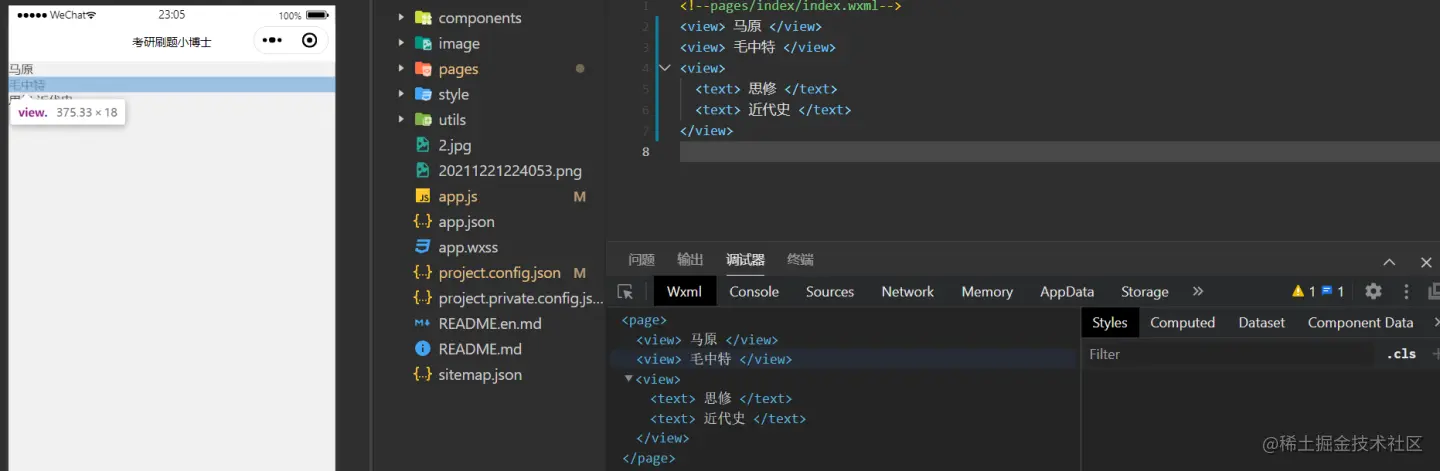
Task: Click the empty editor line 8
Action: pos(1060,151)
